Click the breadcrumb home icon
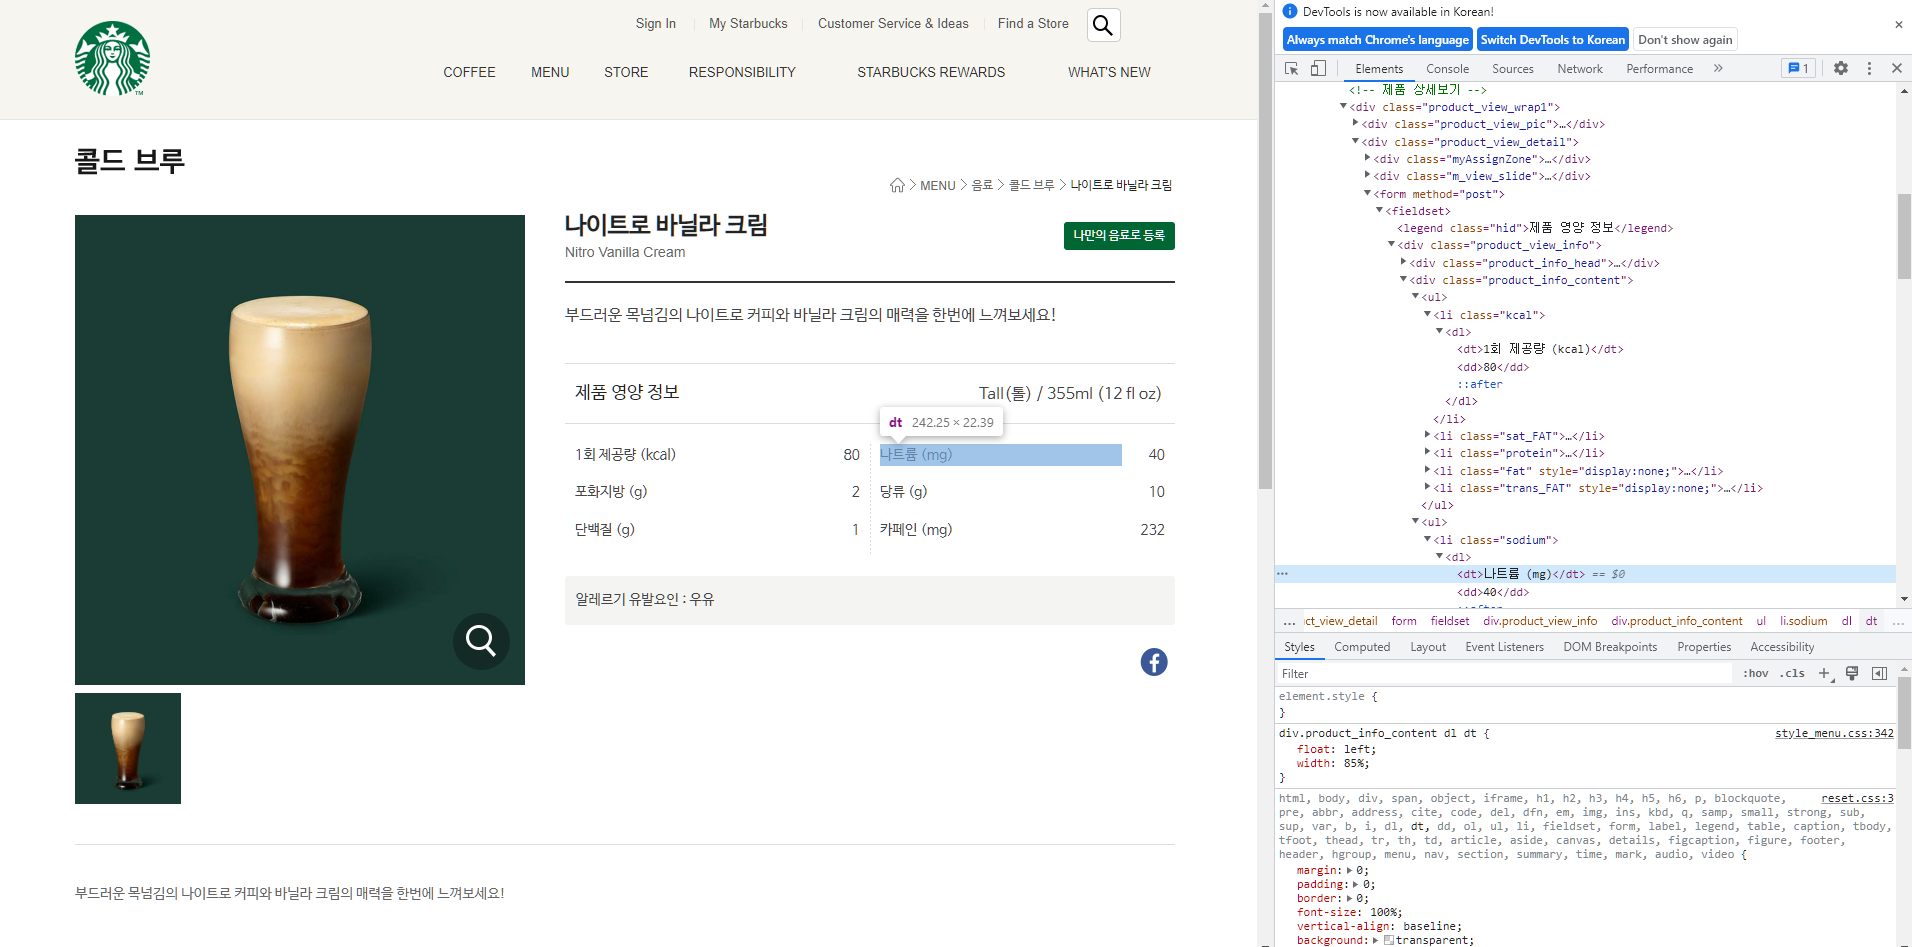1912x947 pixels. (x=897, y=185)
